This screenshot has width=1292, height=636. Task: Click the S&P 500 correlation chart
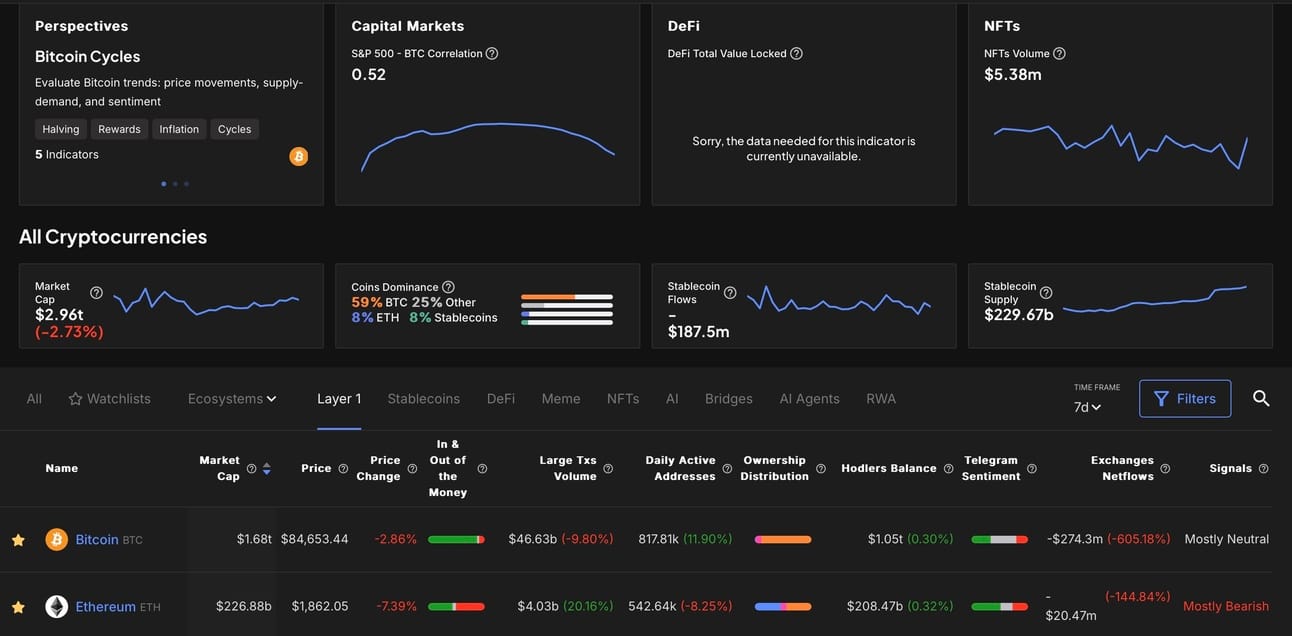[488, 147]
